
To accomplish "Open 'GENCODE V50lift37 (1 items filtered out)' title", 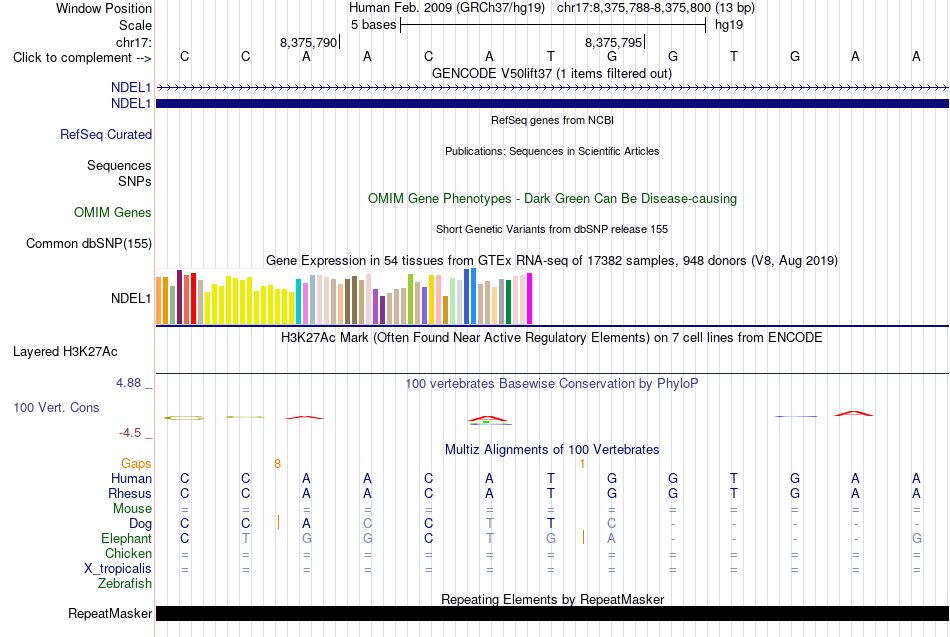I will click(552, 73).
